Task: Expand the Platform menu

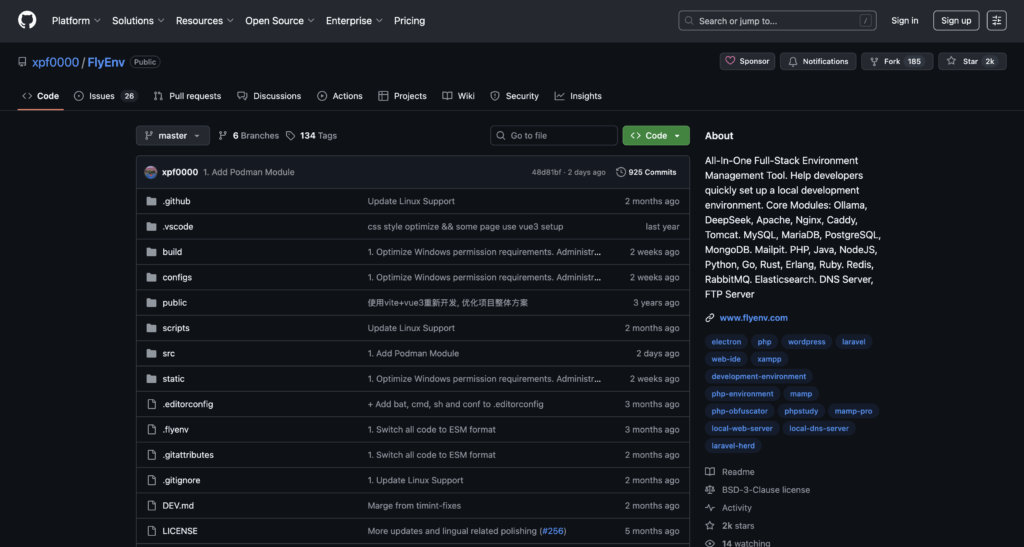Action: tap(76, 21)
